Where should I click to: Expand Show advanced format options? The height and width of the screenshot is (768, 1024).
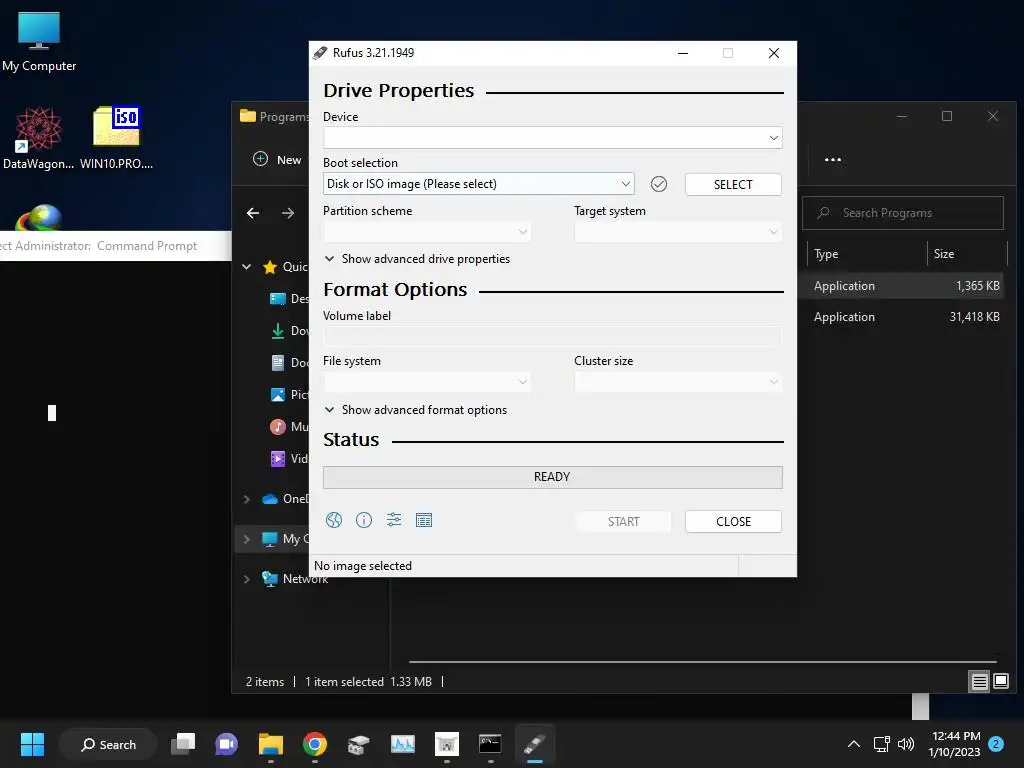pyautogui.click(x=416, y=409)
